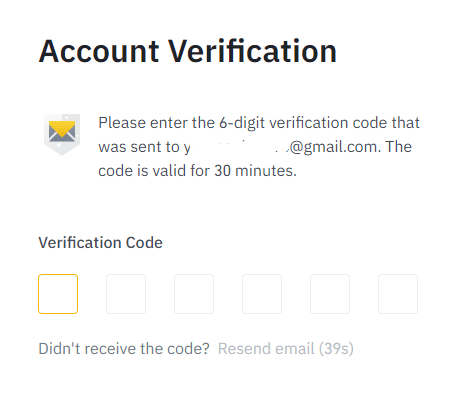Click the (39s) resend countdown timer
456x416 pixels.
click(x=336, y=349)
